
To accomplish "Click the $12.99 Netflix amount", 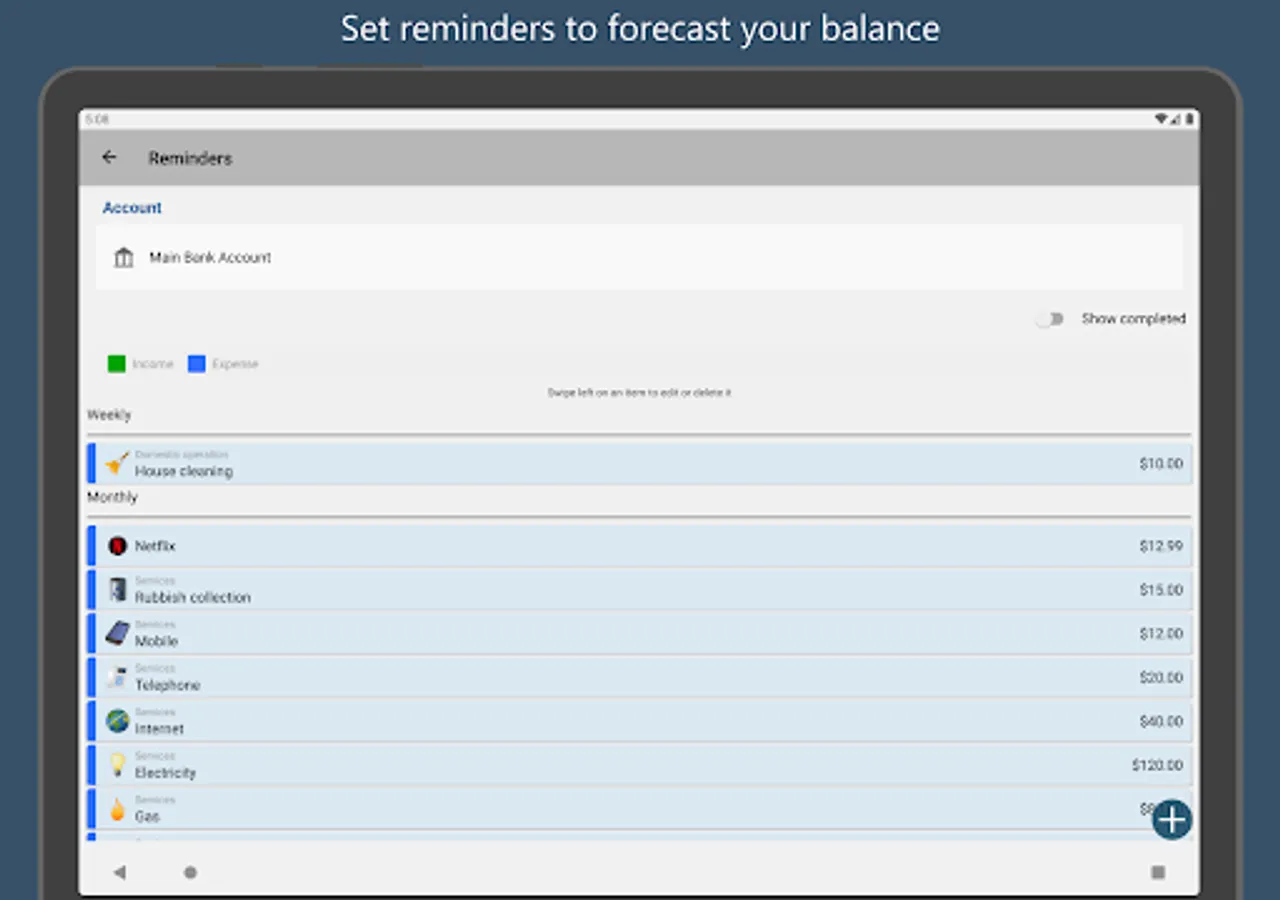I will (x=1161, y=546).
